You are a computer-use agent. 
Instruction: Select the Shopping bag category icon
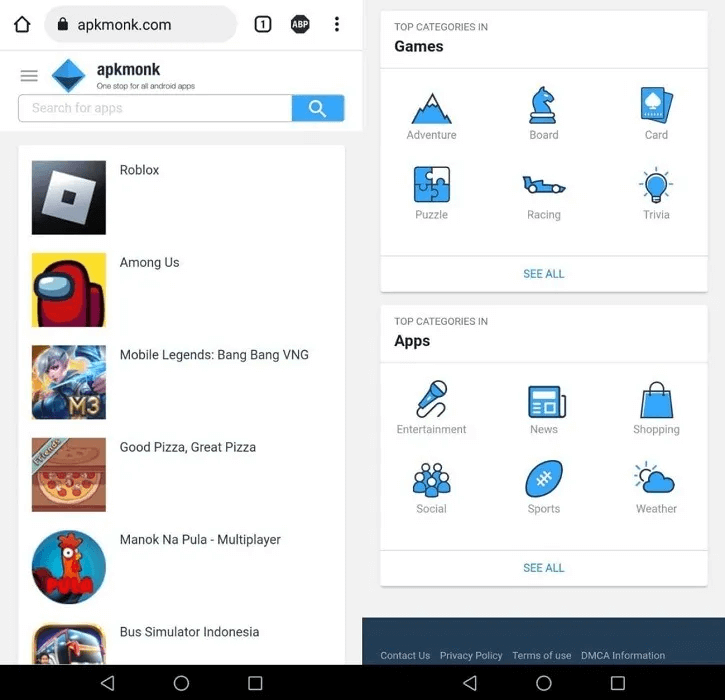(x=656, y=400)
